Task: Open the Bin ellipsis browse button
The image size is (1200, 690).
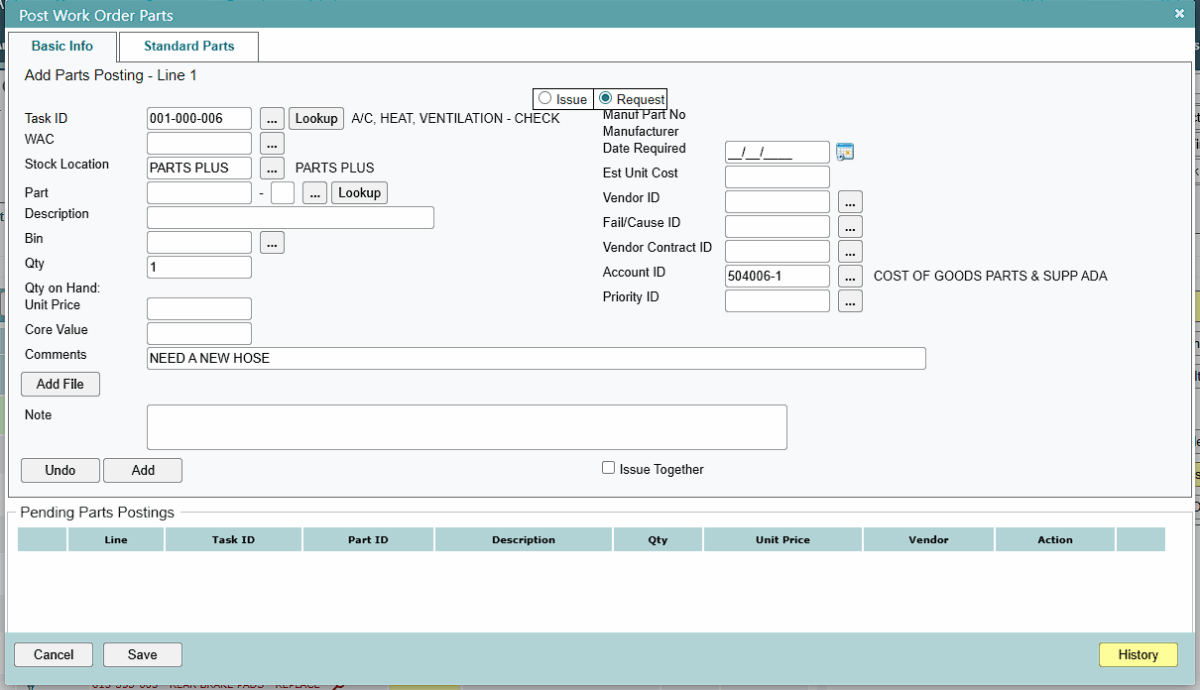Action: pos(272,242)
